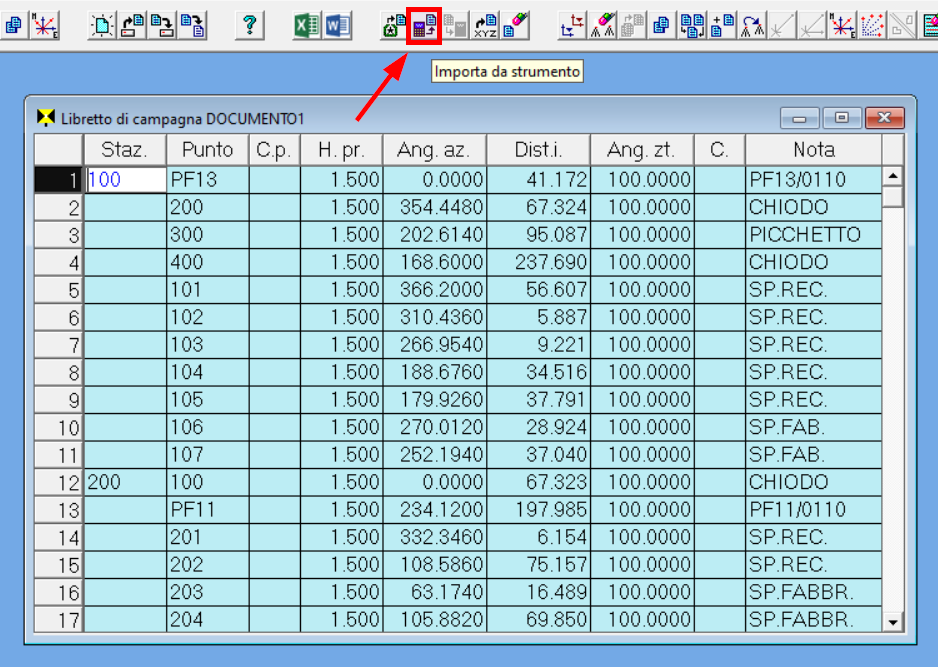The width and height of the screenshot is (938, 667).
Task: Click the plus sign add document icon
Action: coord(722,26)
